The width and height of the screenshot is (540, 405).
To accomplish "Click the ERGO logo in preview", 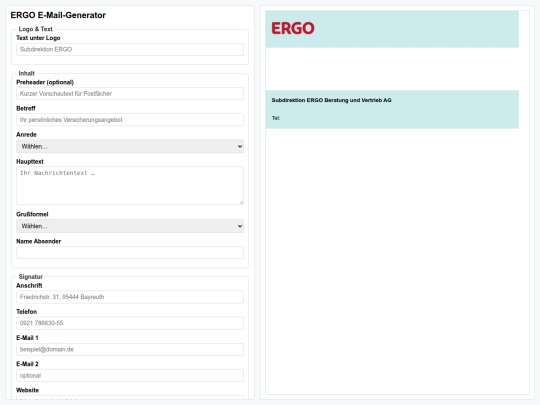I will tap(293, 28).
